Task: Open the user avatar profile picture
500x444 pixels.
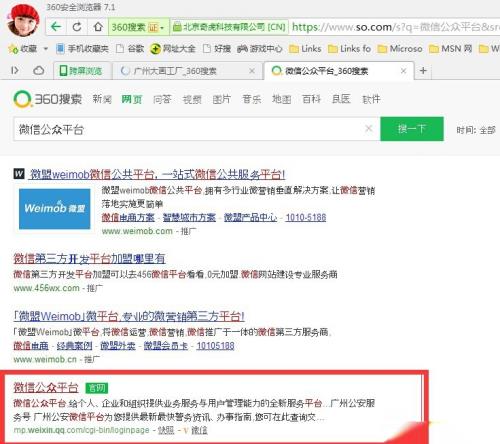Action: click(23, 20)
